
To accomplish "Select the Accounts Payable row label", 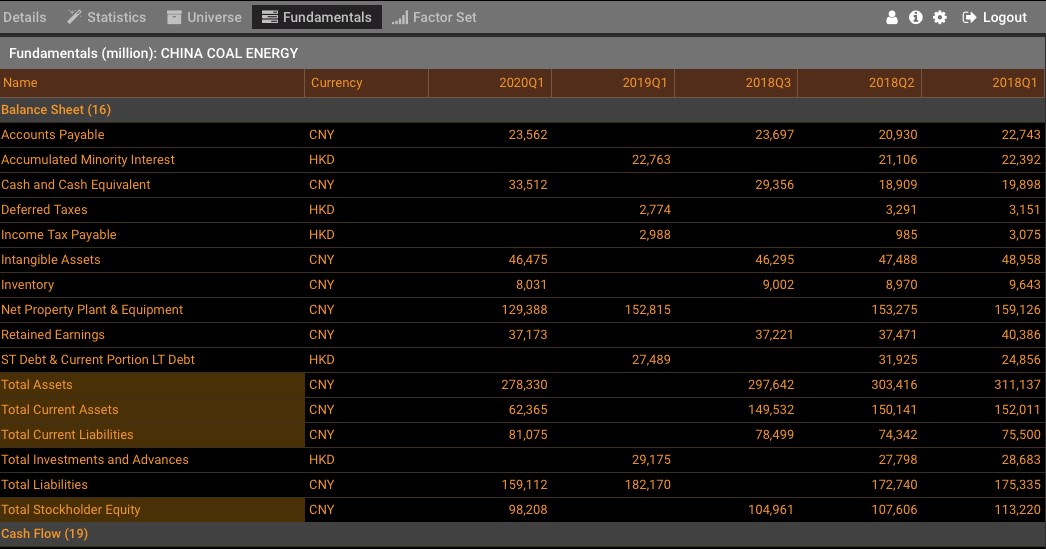I will 53,135.
